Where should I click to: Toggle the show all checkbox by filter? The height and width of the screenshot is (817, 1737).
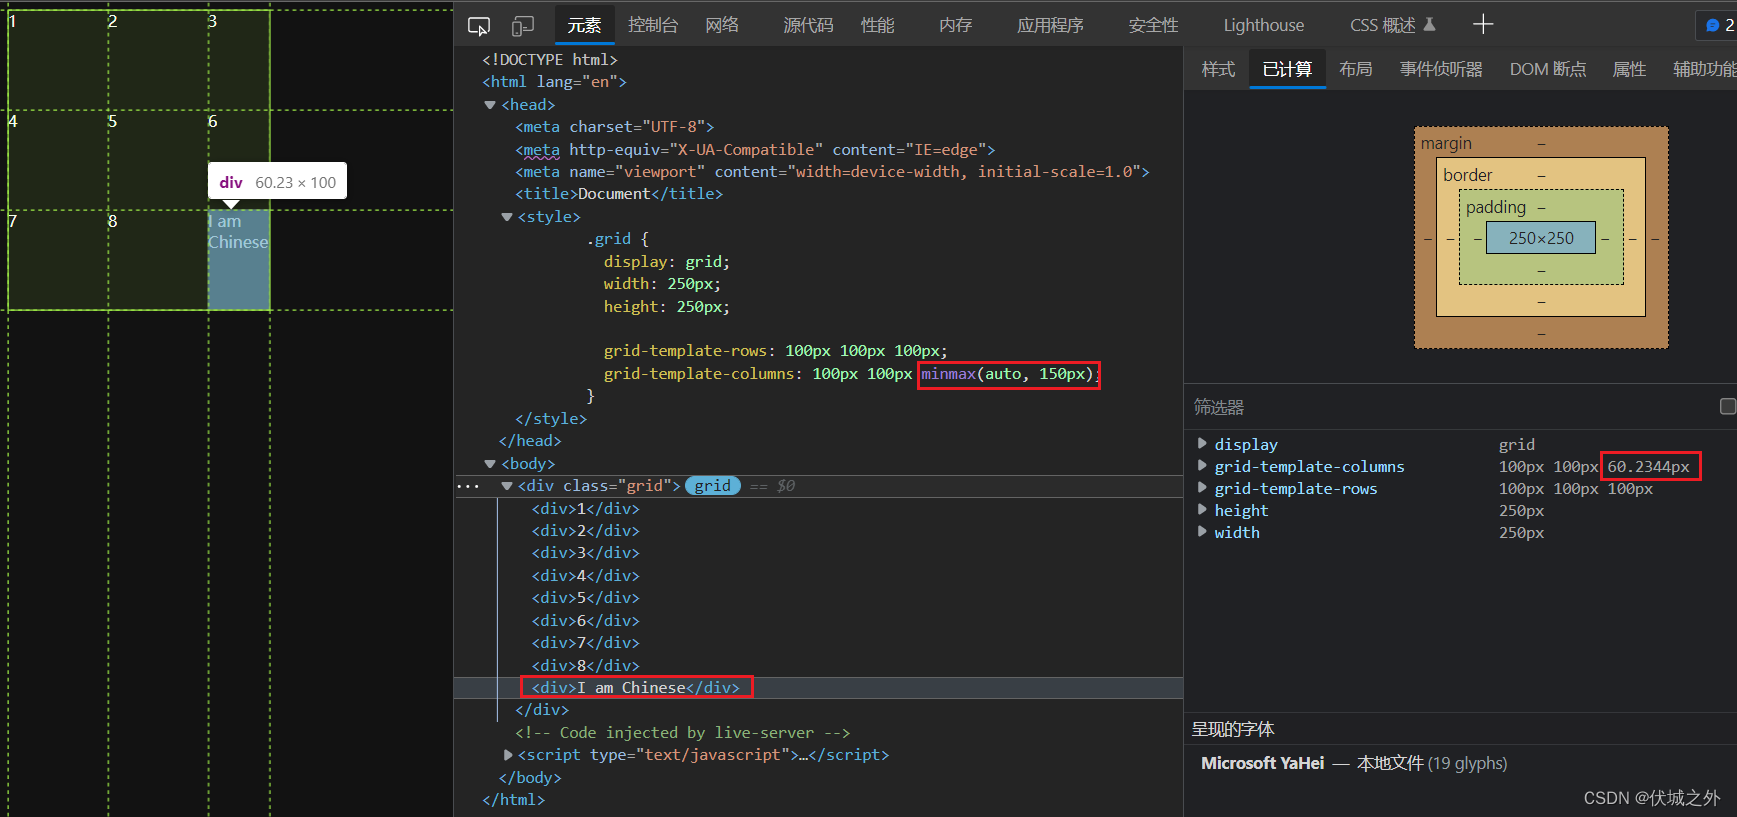click(x=1727, y=406)
